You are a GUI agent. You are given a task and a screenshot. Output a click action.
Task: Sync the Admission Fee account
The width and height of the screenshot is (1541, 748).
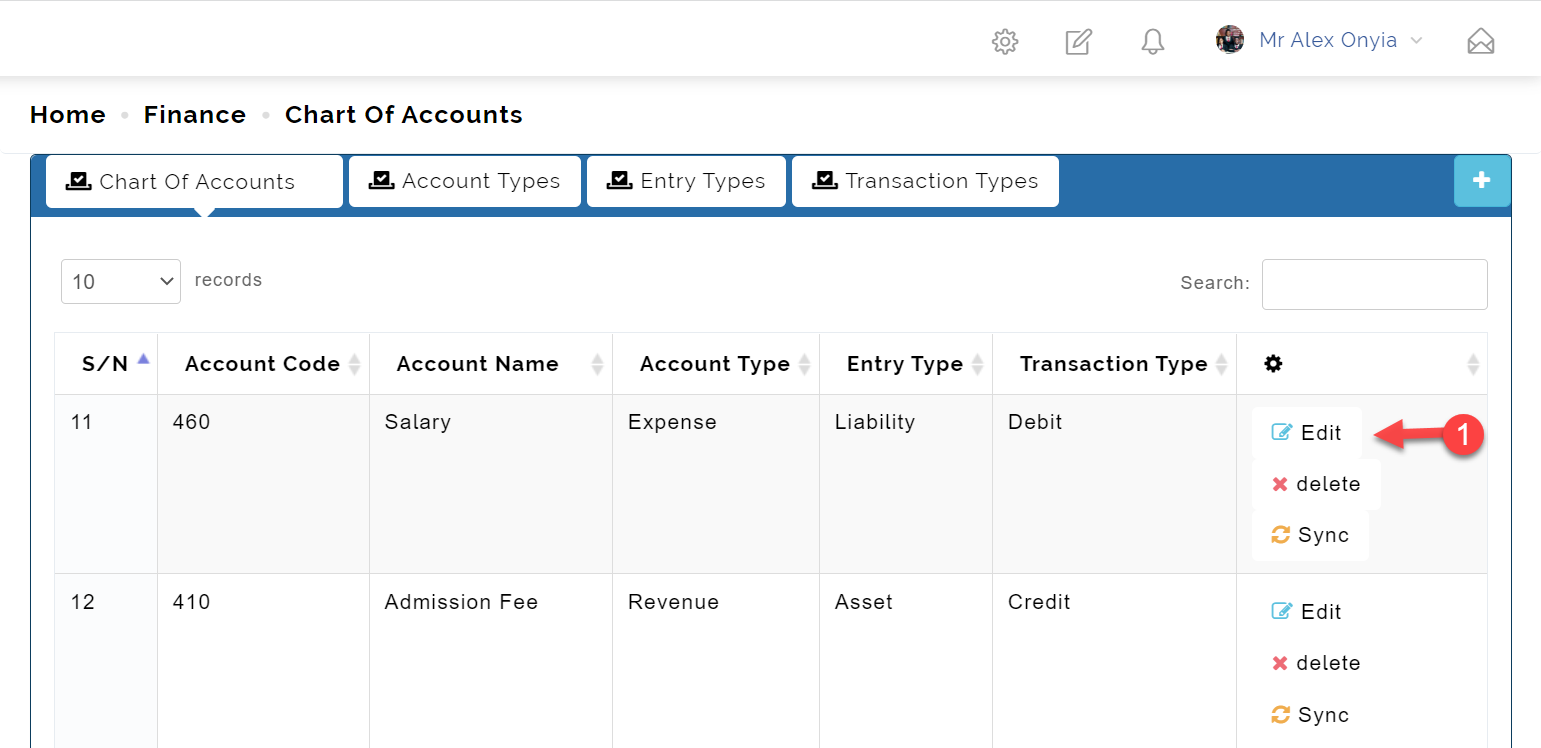coord(1310,715)
